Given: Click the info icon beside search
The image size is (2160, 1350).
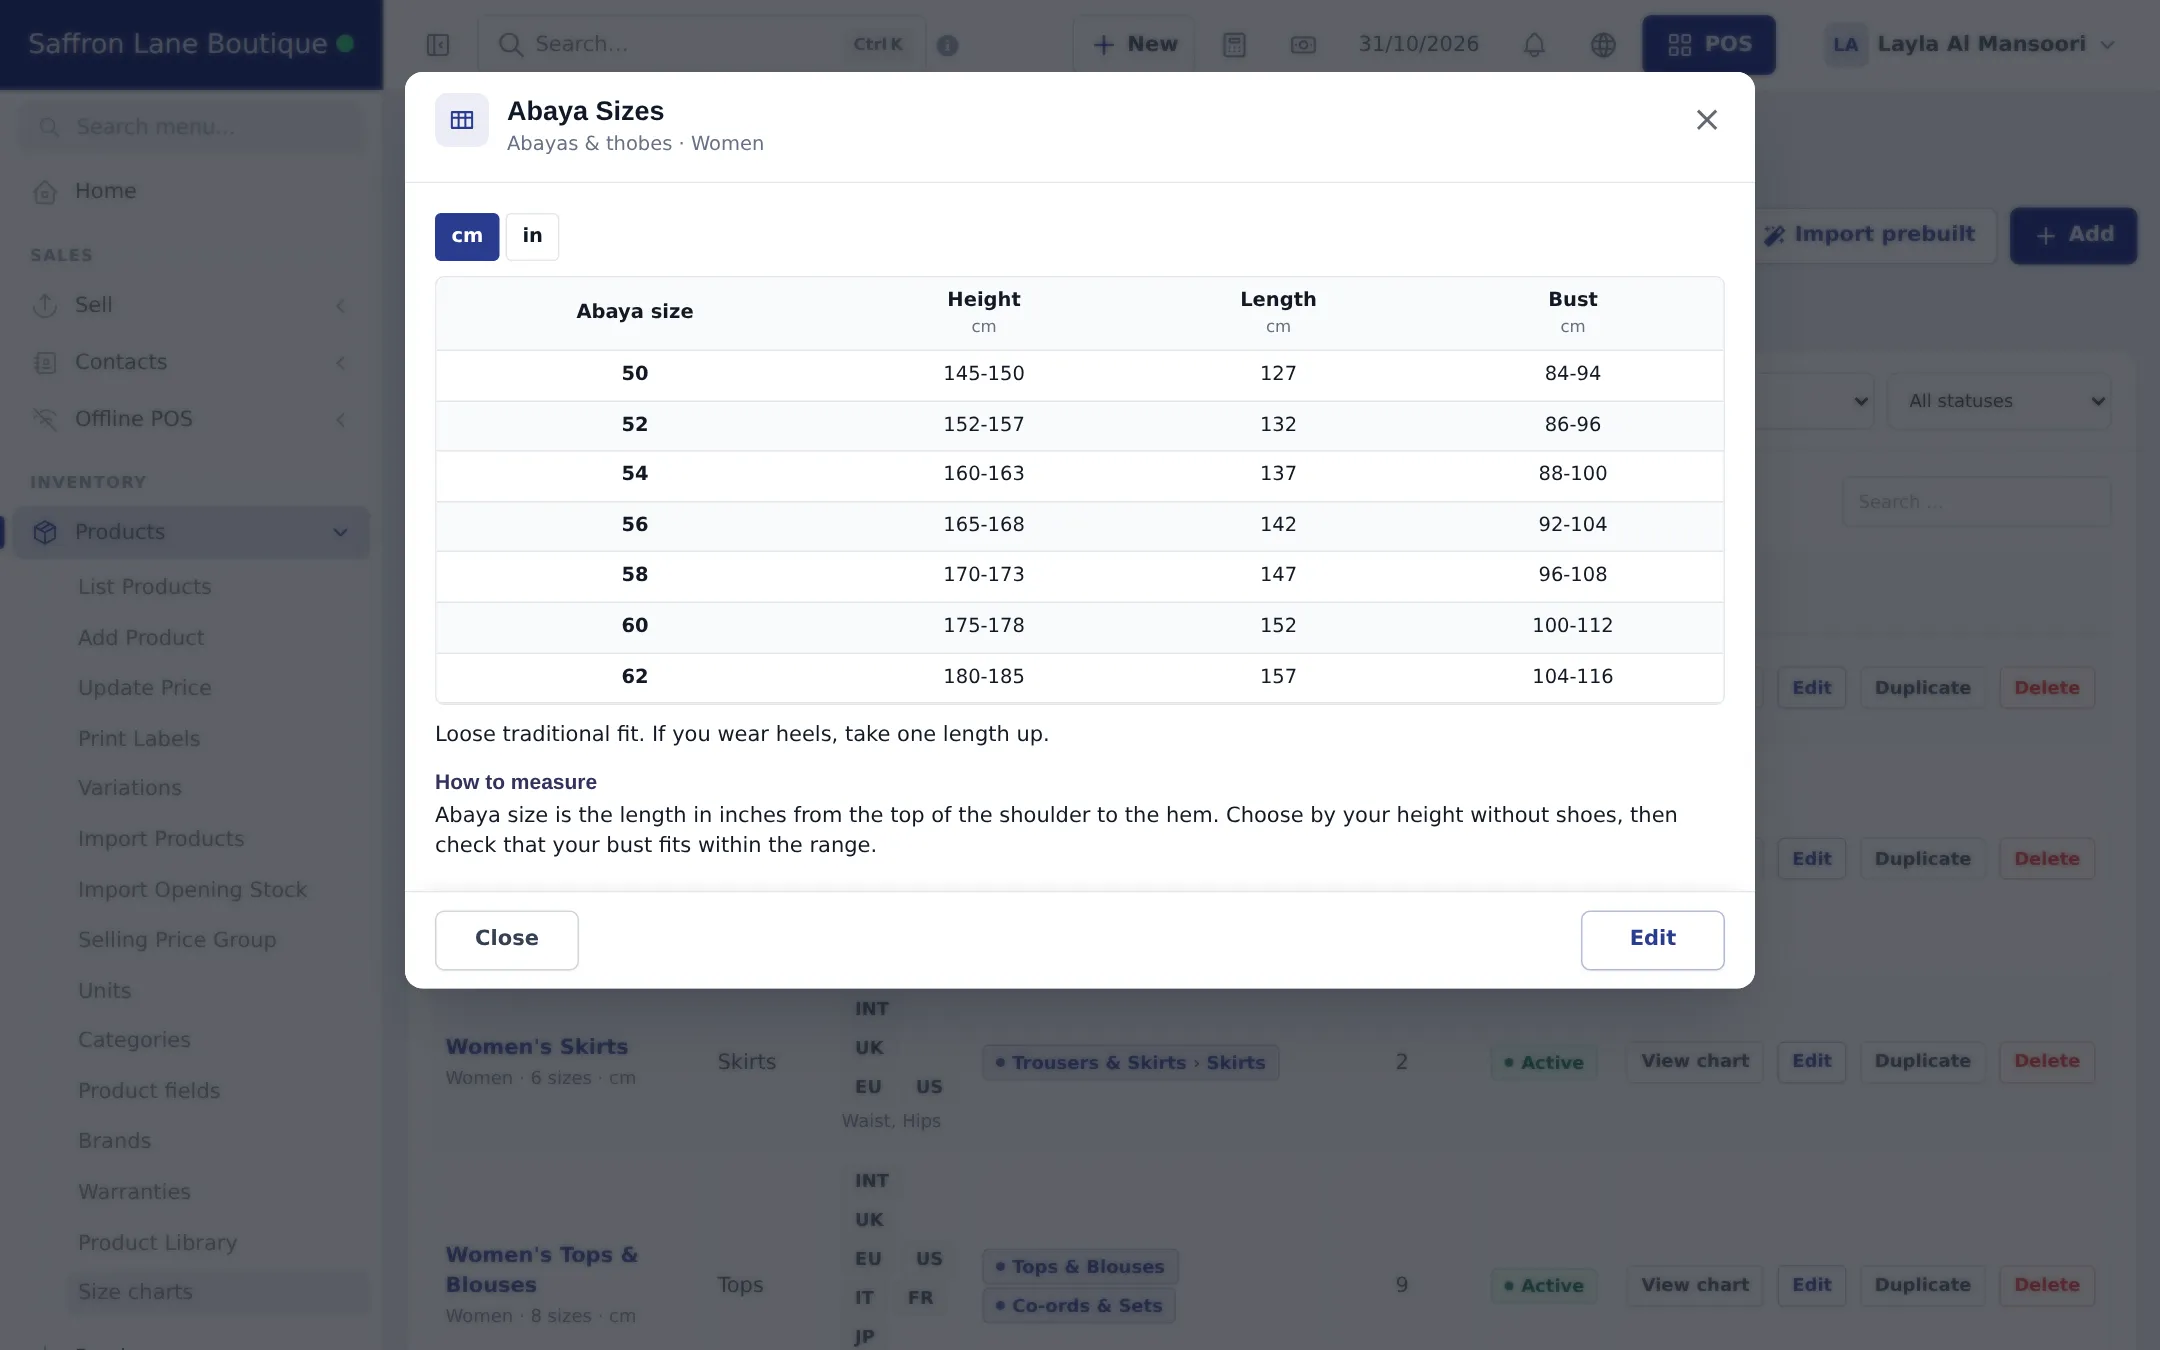Looking at the screenshot, I should pyautogui.click(x=948, y=46).
